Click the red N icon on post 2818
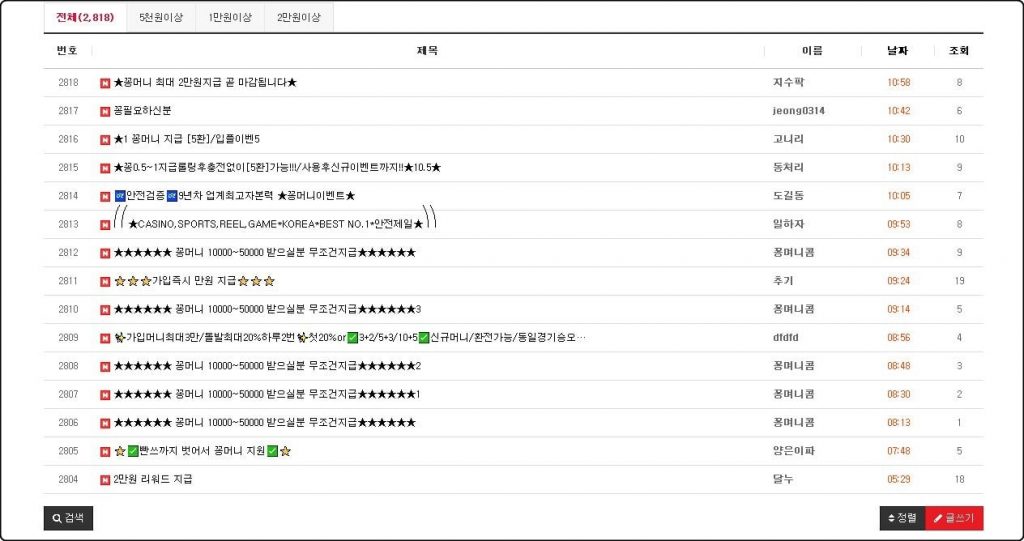 tap(105, 83)
